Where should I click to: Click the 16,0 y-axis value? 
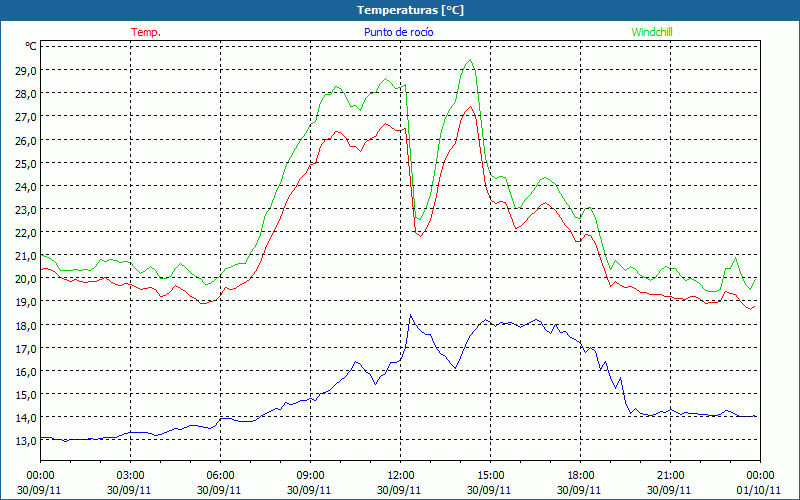coord(26,372)
